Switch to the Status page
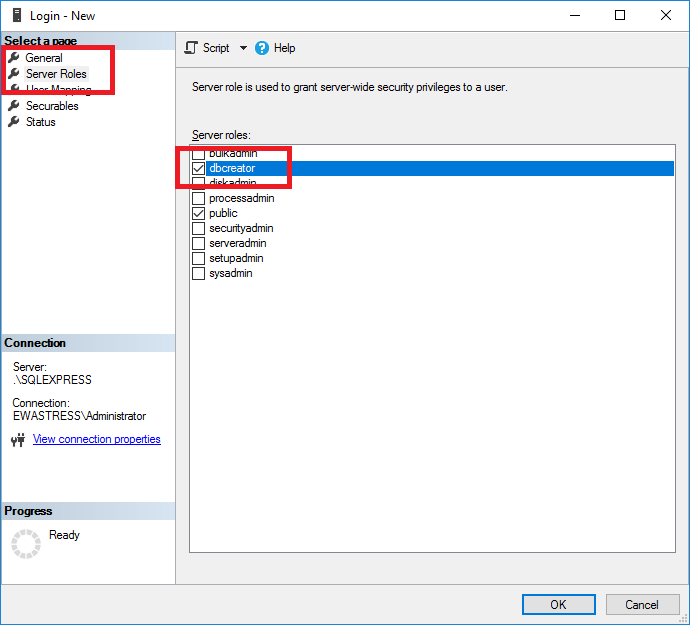690x625 pixels. (x=41, y=122)
